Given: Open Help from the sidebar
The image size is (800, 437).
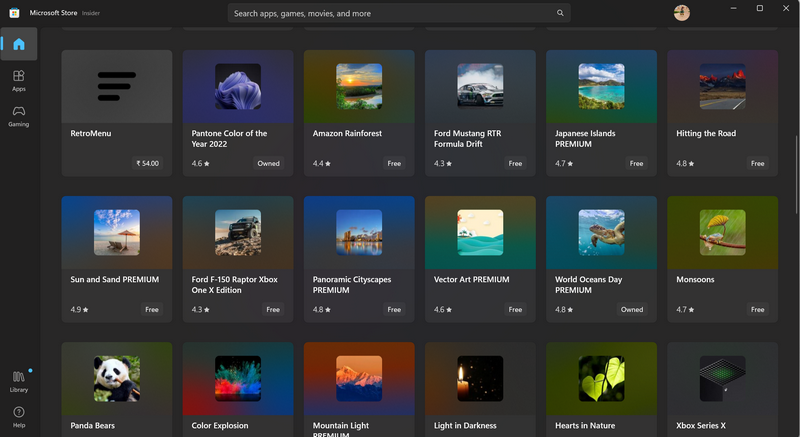Looking at the screenshot, I should [19, 416].
